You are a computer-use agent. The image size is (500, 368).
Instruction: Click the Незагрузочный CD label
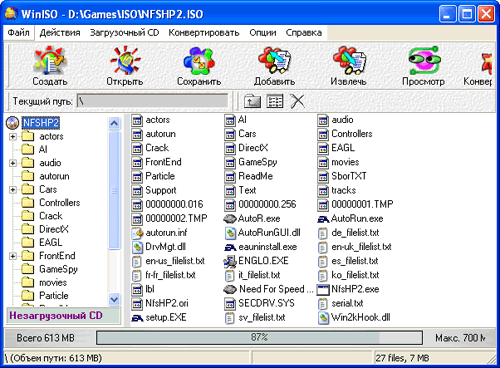tap(56, 315)
